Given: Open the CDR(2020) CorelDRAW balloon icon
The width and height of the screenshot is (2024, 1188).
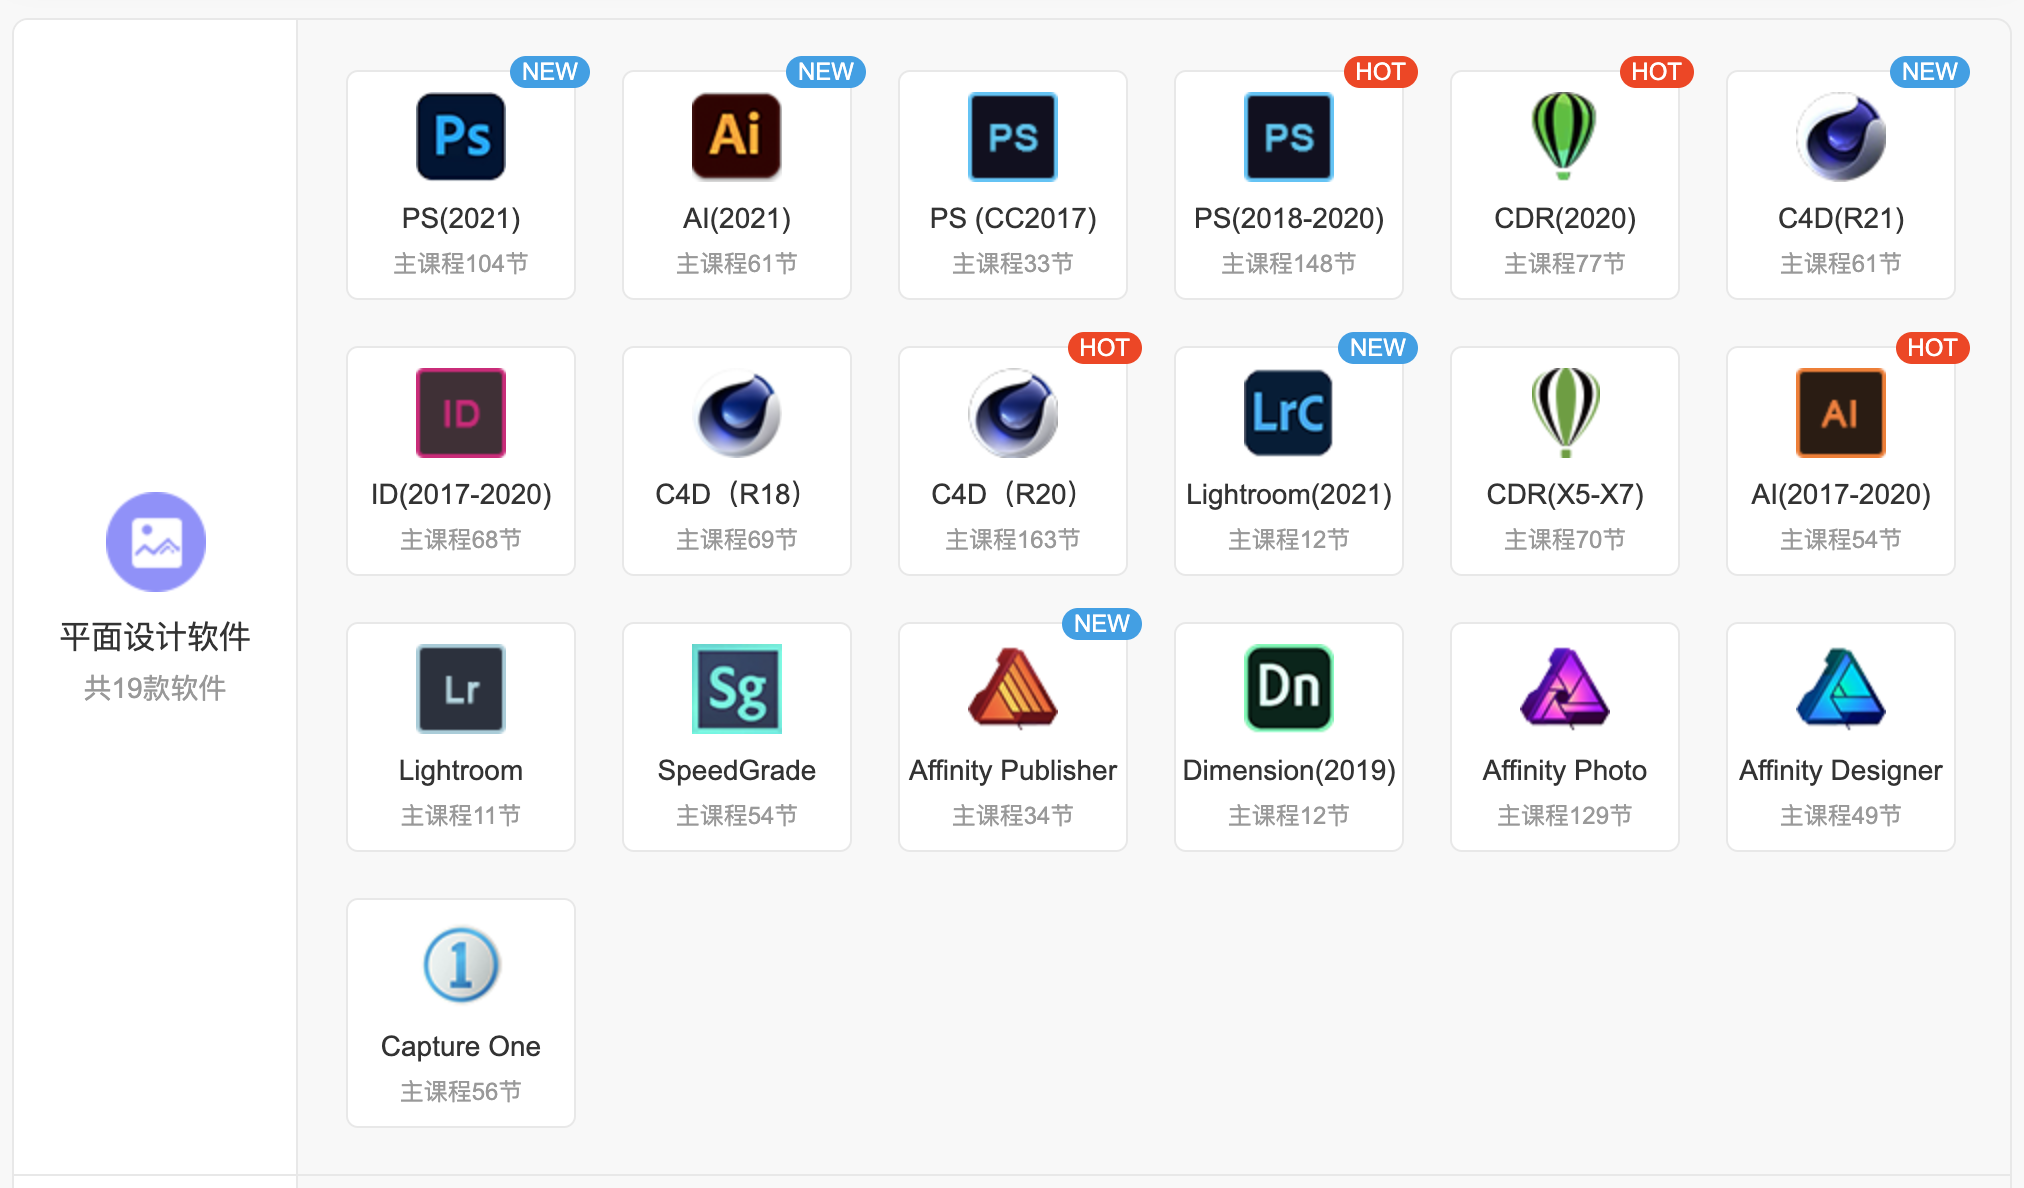Looking at the screenshot, I should point(1565,137).
